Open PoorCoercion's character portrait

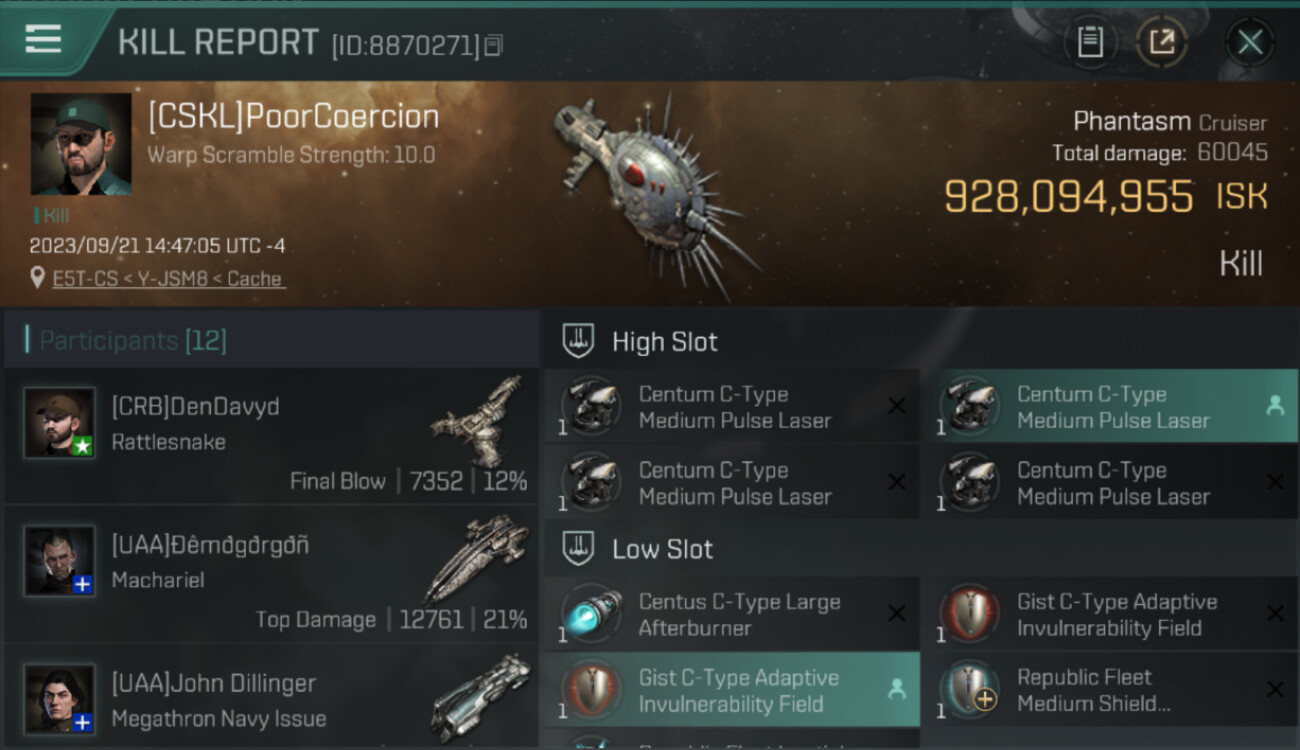point(81,144)
